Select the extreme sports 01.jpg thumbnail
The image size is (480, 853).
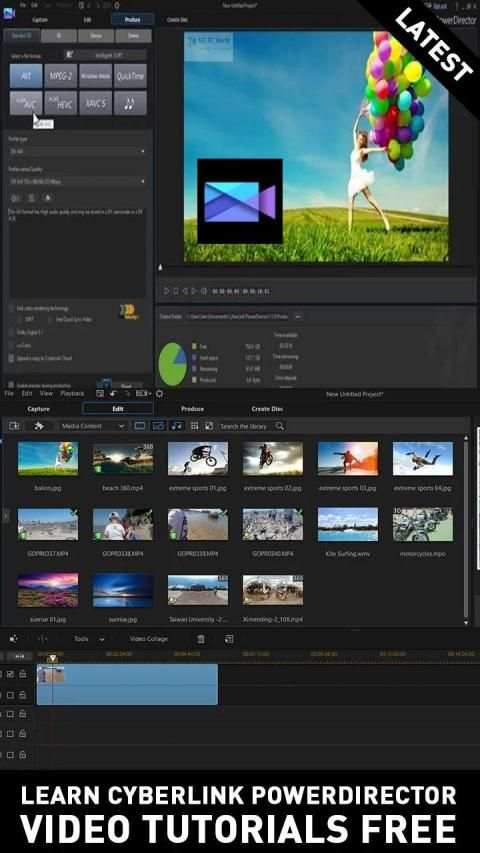pos(198,459)
